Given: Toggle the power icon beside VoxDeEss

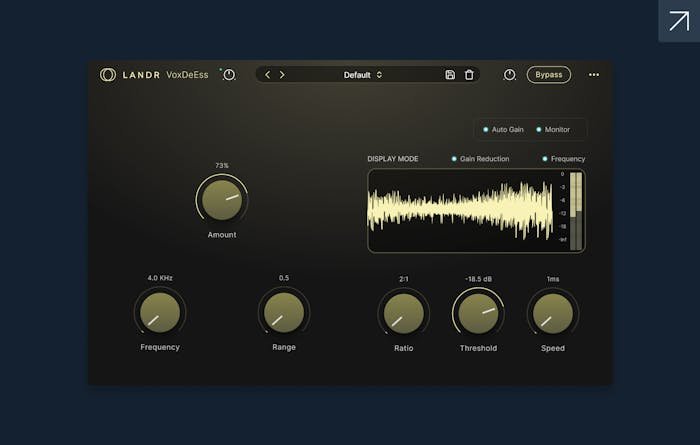Looking at the screenshot, I should point(229,75).
